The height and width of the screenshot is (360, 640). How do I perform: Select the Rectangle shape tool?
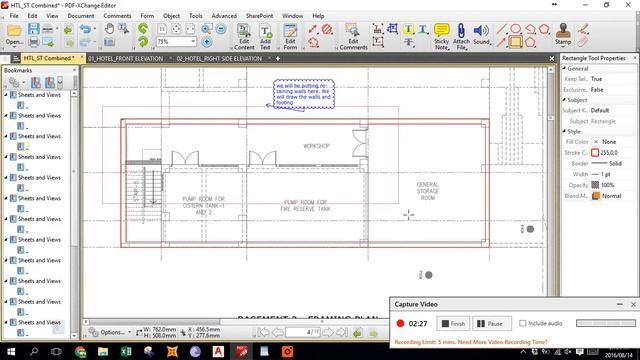[516, 42]
